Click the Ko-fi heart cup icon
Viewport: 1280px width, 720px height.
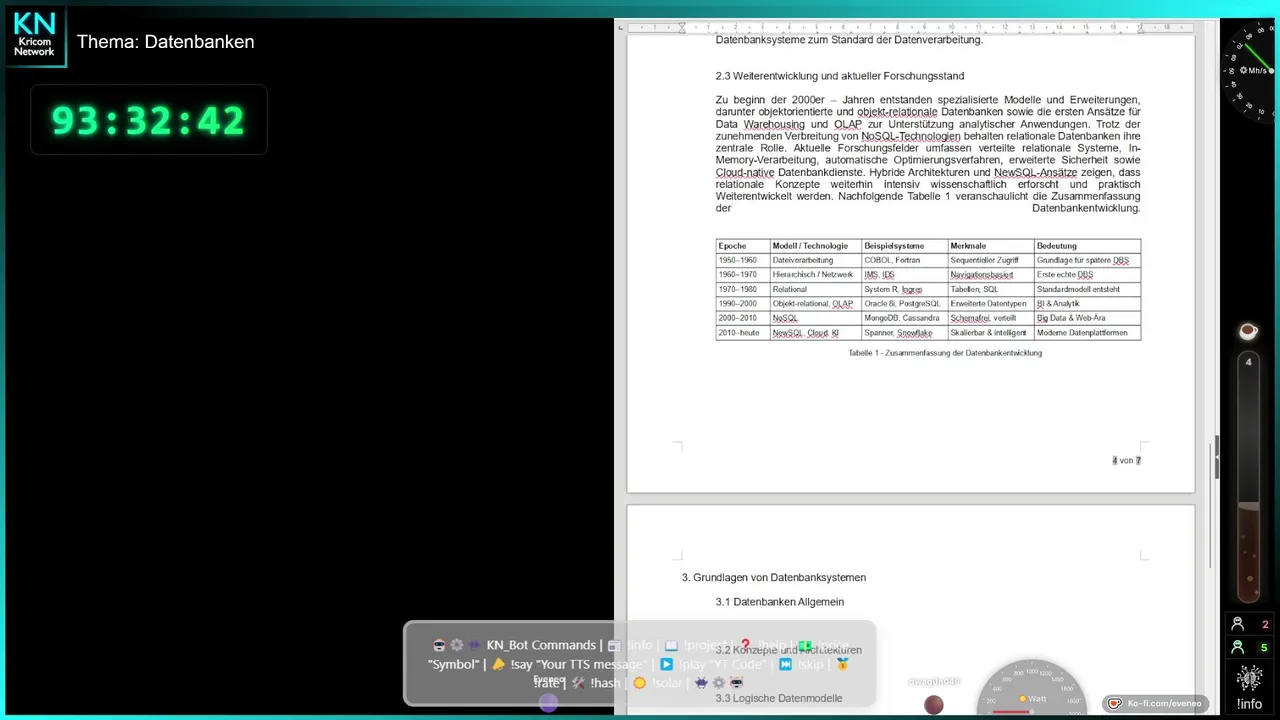tap(1115, 704)
